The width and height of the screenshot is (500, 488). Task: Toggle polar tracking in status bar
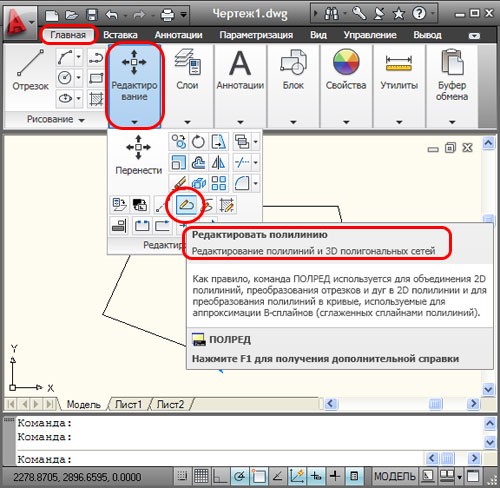[239, 476]
